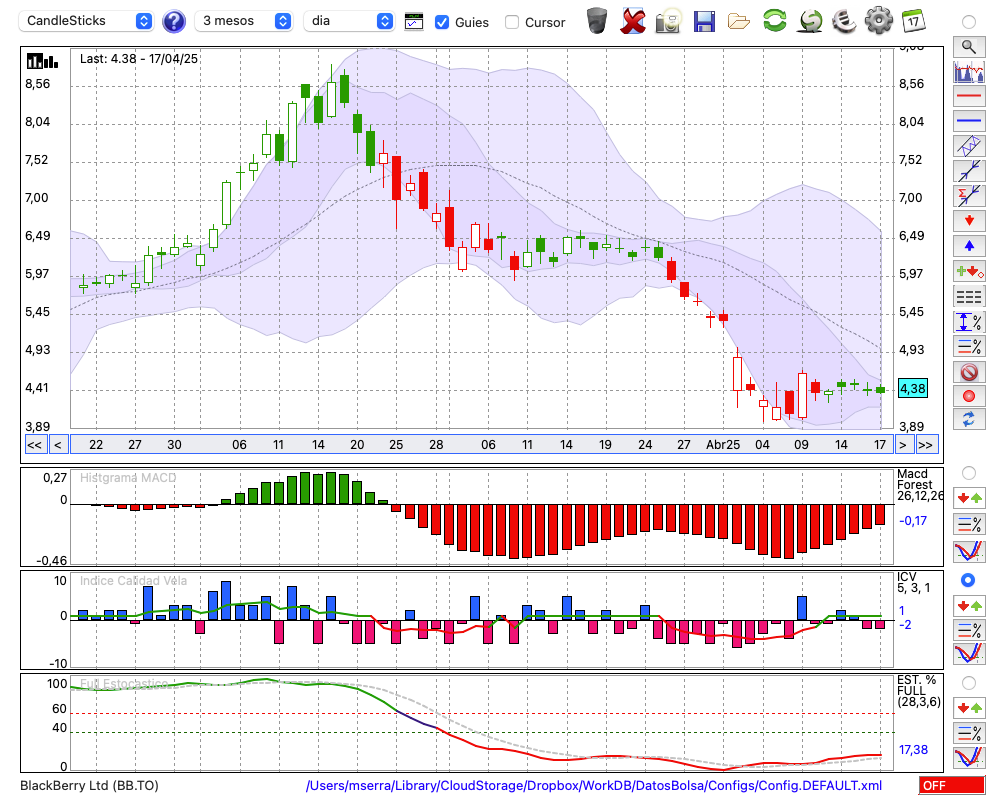Click the small chart window icon beside Guies
1000x800 pixels.
click(x=414, y=22)
